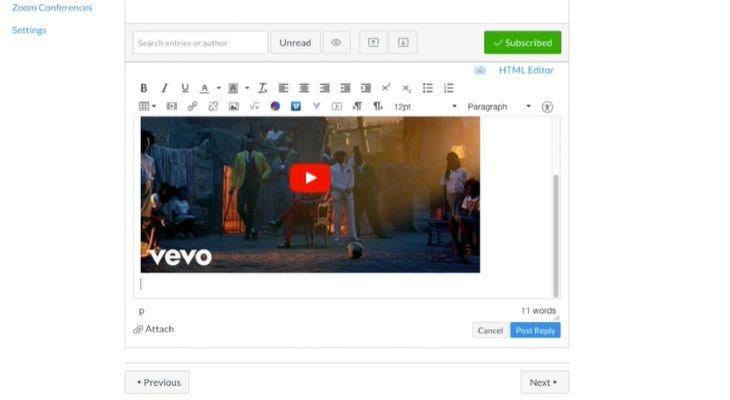Image resolution: width=730 pixels, height=400 pixels.
Task: Expand all replies with down-arrow button
Action: click(x=403, y=43)
